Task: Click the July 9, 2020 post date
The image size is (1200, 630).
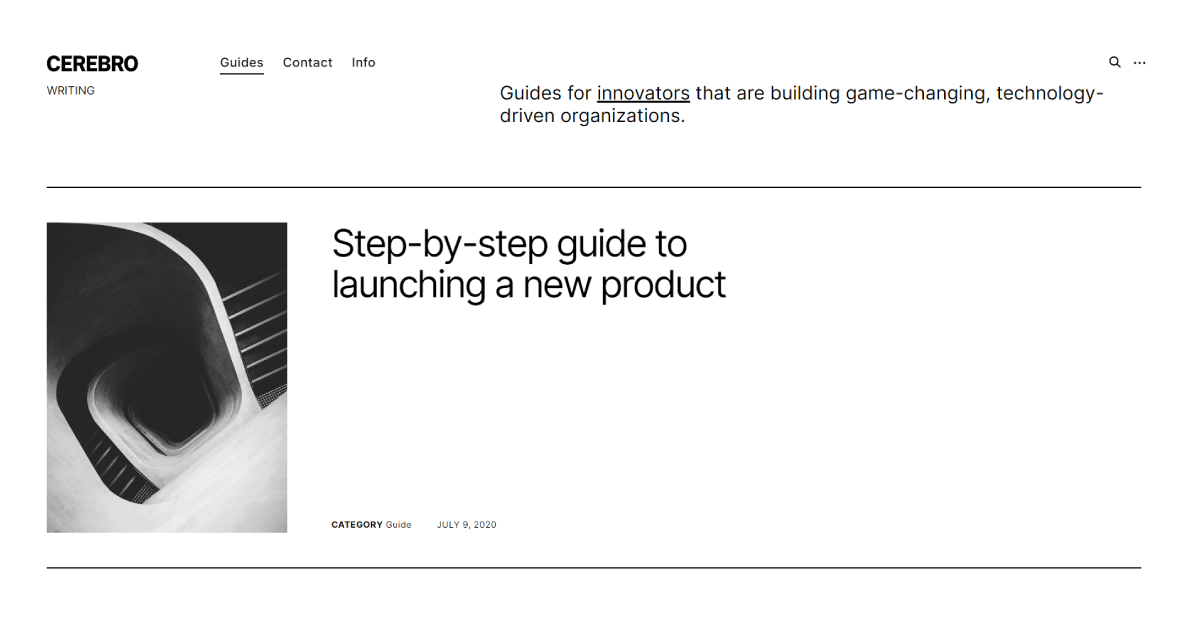Action: 466,525
